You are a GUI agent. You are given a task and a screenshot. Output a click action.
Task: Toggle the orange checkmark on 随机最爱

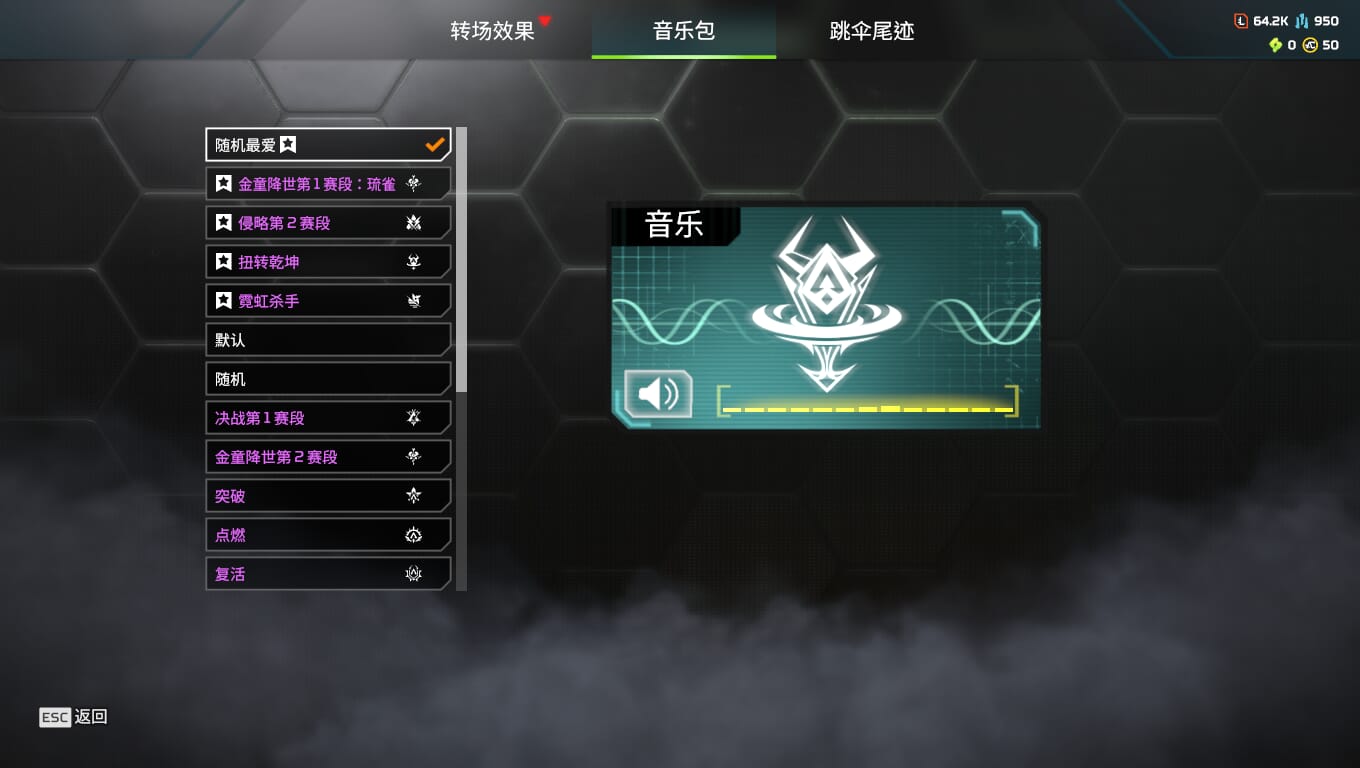[x=434, y=145]
